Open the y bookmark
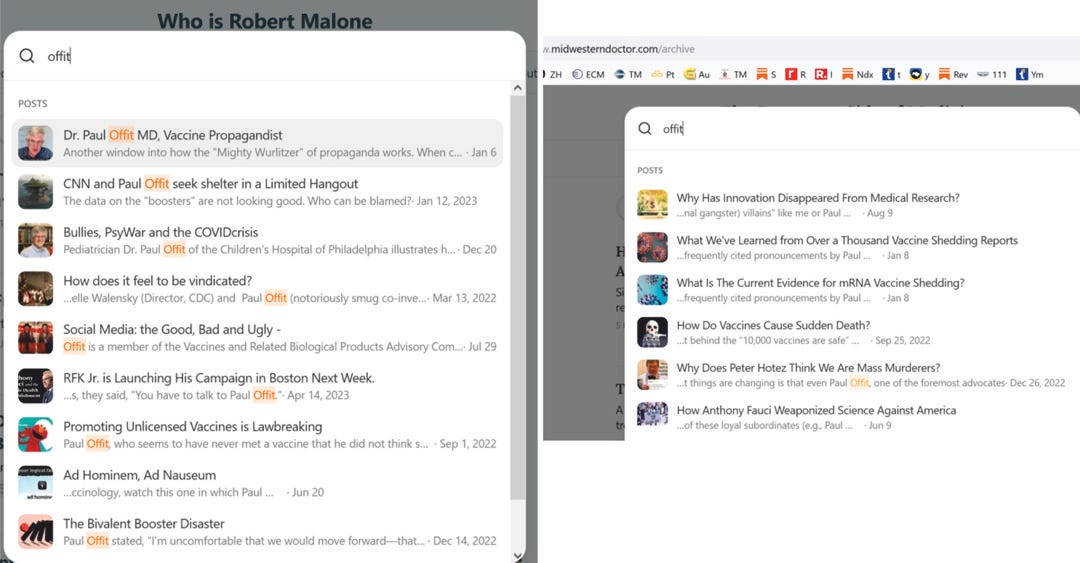1080x563 pixels. coord(920,74)
